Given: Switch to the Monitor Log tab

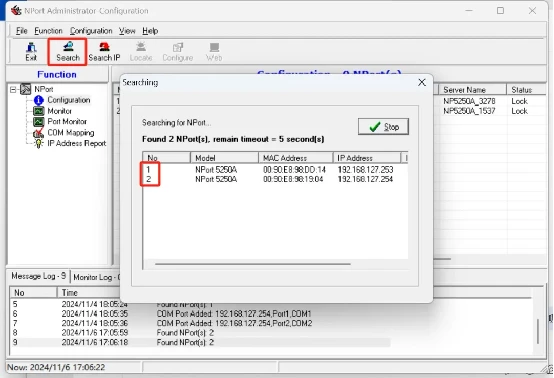Looking at the screenshot, I should pos(96,277).
